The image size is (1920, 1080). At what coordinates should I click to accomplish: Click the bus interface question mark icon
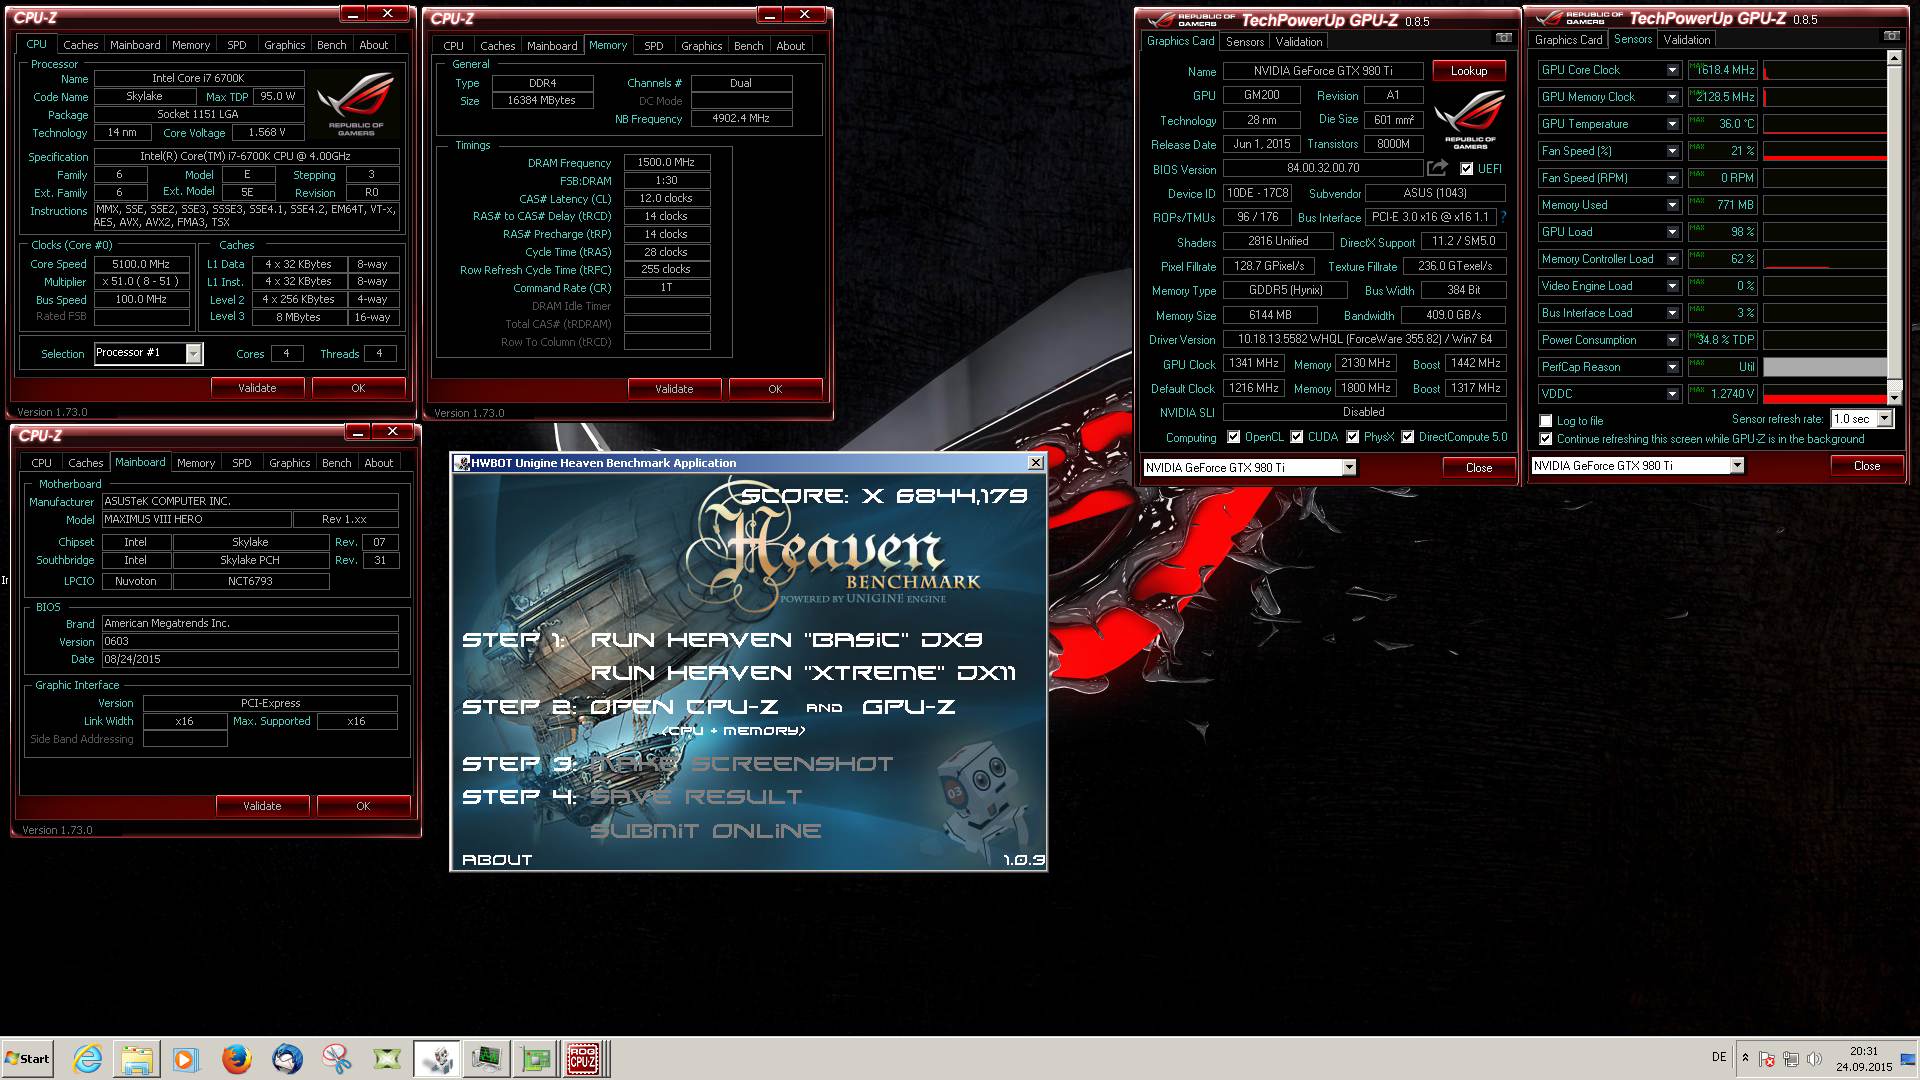point(1503,217)
